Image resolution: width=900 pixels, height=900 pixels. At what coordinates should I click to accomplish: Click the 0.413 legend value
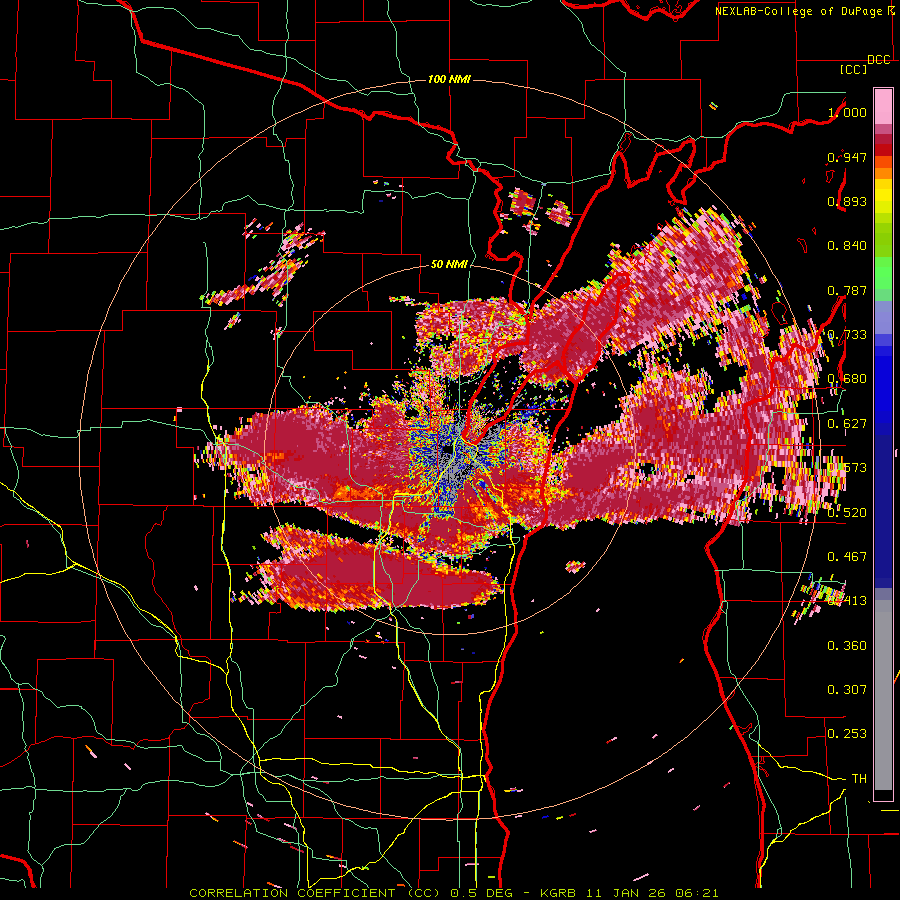coord(847,600)
